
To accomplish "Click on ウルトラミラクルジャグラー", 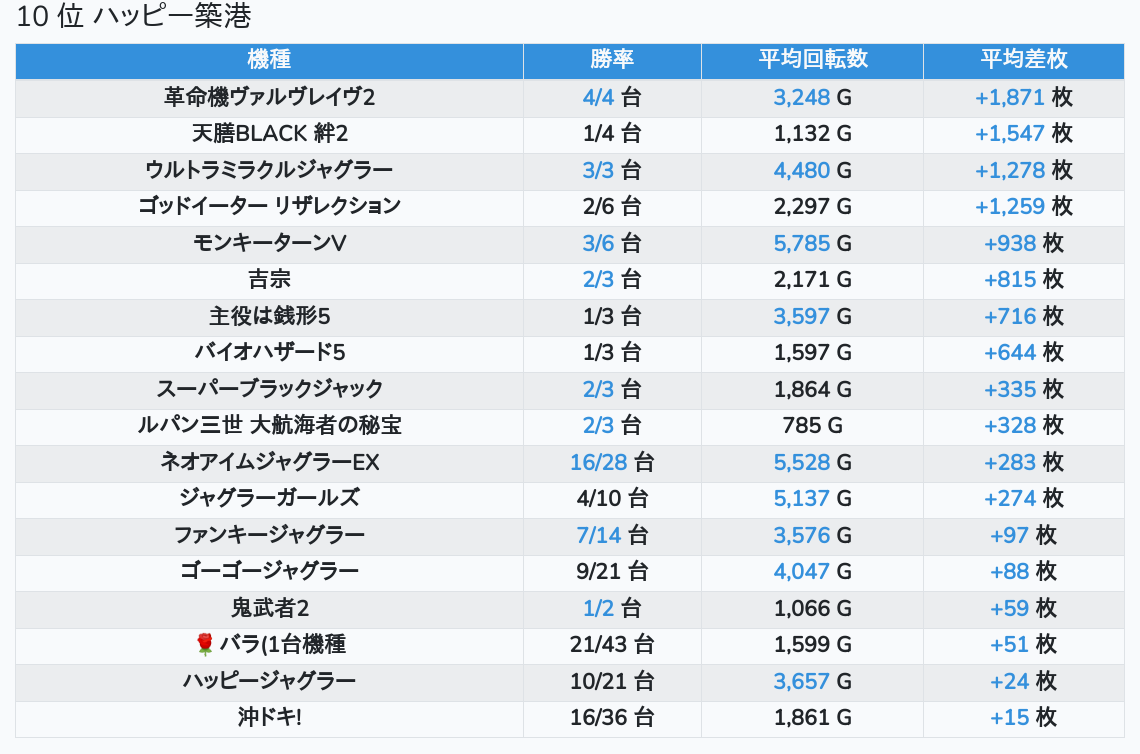I will coord(269,170).
